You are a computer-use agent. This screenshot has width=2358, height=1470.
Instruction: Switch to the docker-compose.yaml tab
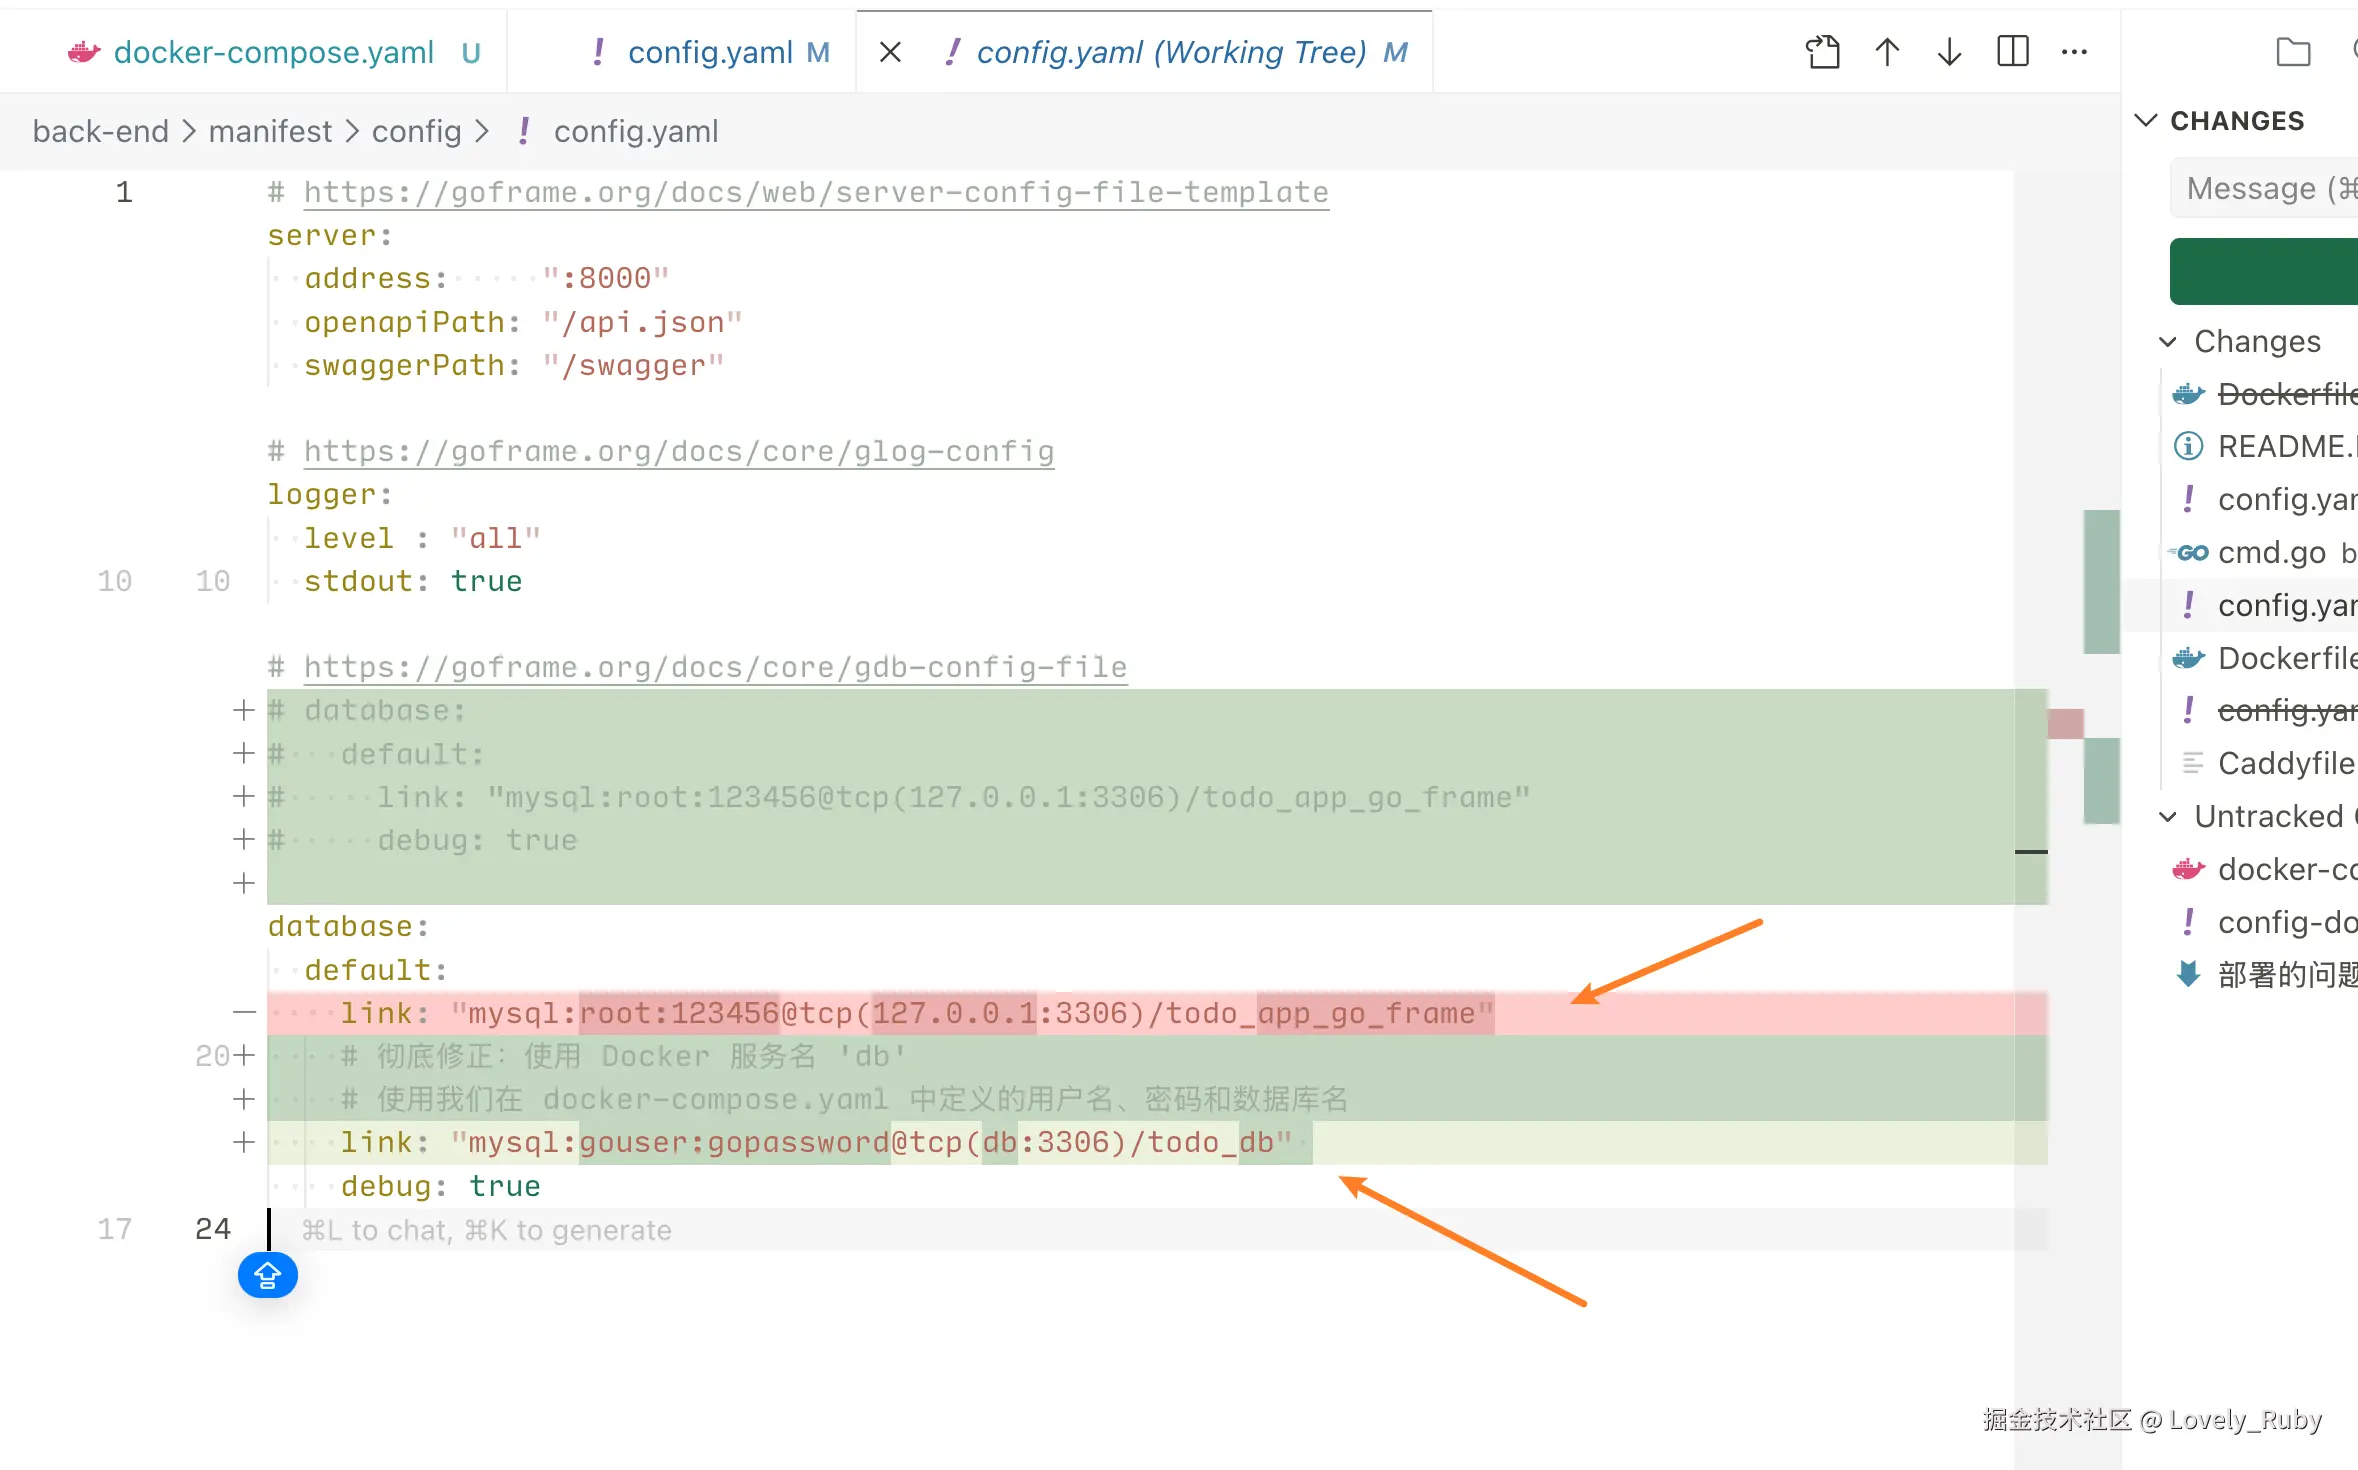pos(273,52)
